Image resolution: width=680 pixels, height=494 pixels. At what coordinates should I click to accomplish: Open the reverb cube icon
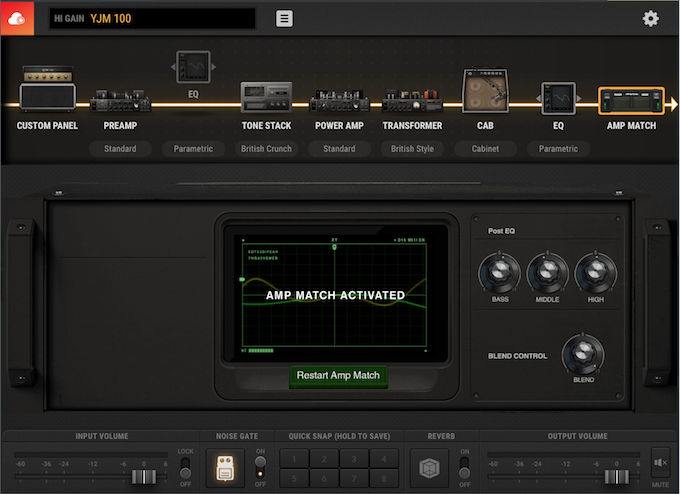coord(429,468)
